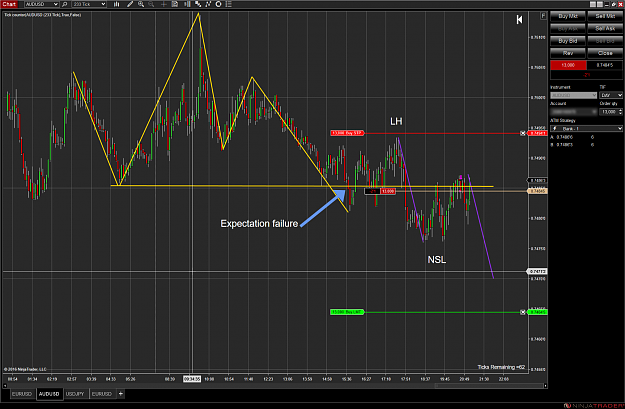Click the horizontal scrollbar thumb
Image resolution: width=625 pixels, height=409 pixels.
click(489, 385)
